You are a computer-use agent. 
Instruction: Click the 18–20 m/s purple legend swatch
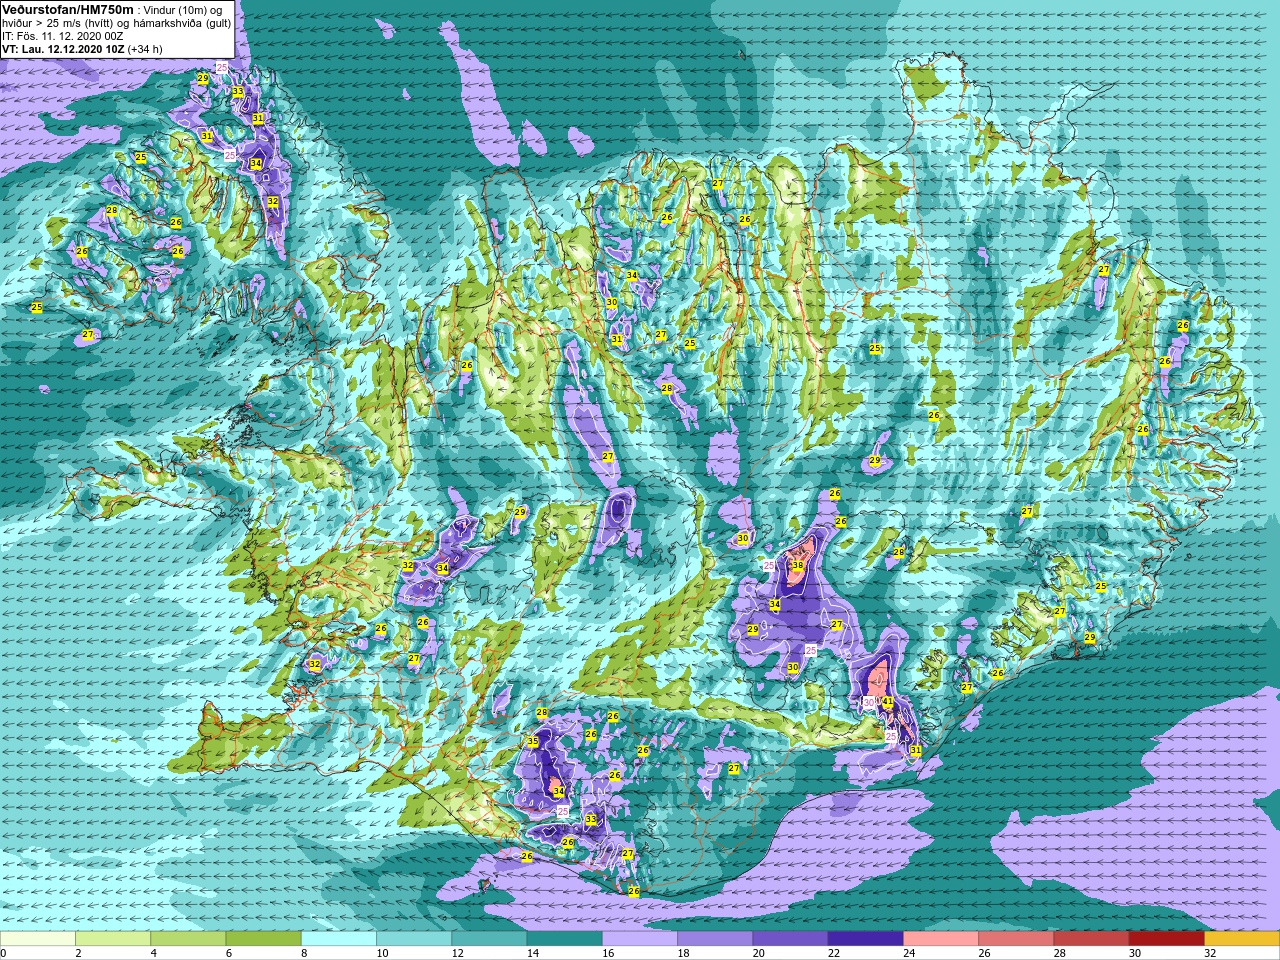tap(715, 939)
